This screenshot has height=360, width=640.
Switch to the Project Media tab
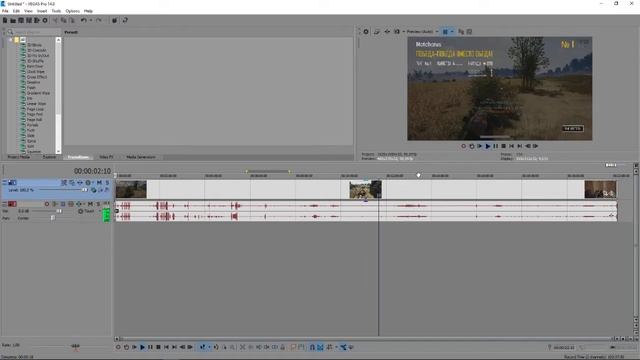click(x=19, y=157)
